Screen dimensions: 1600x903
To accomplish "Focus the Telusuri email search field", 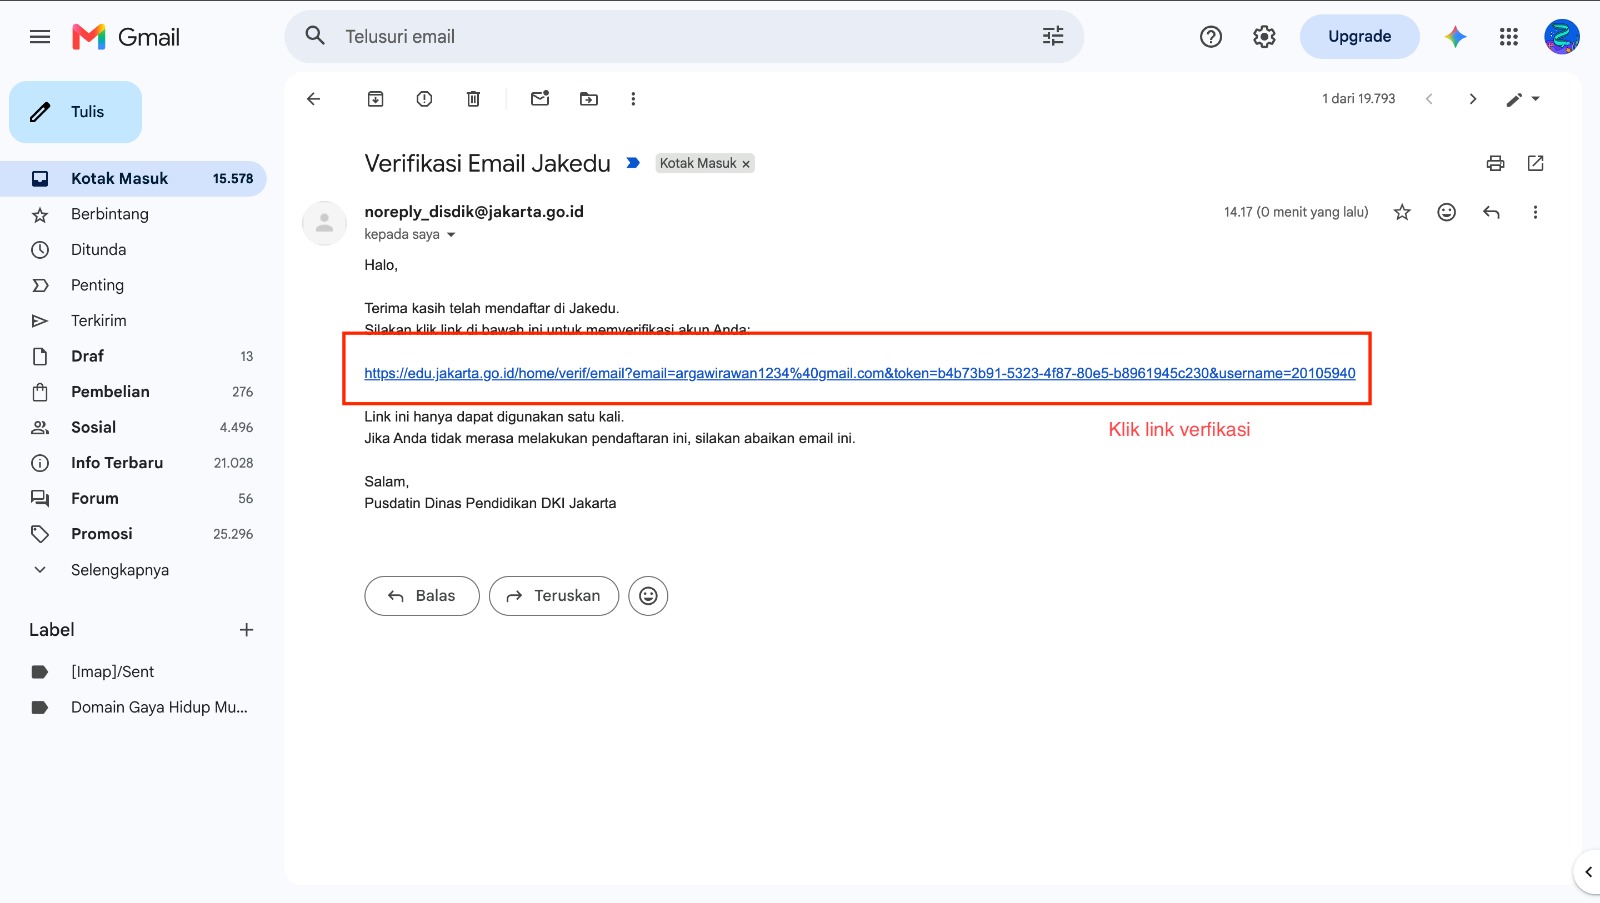I will pyautogui.click(x=684, y=37).
